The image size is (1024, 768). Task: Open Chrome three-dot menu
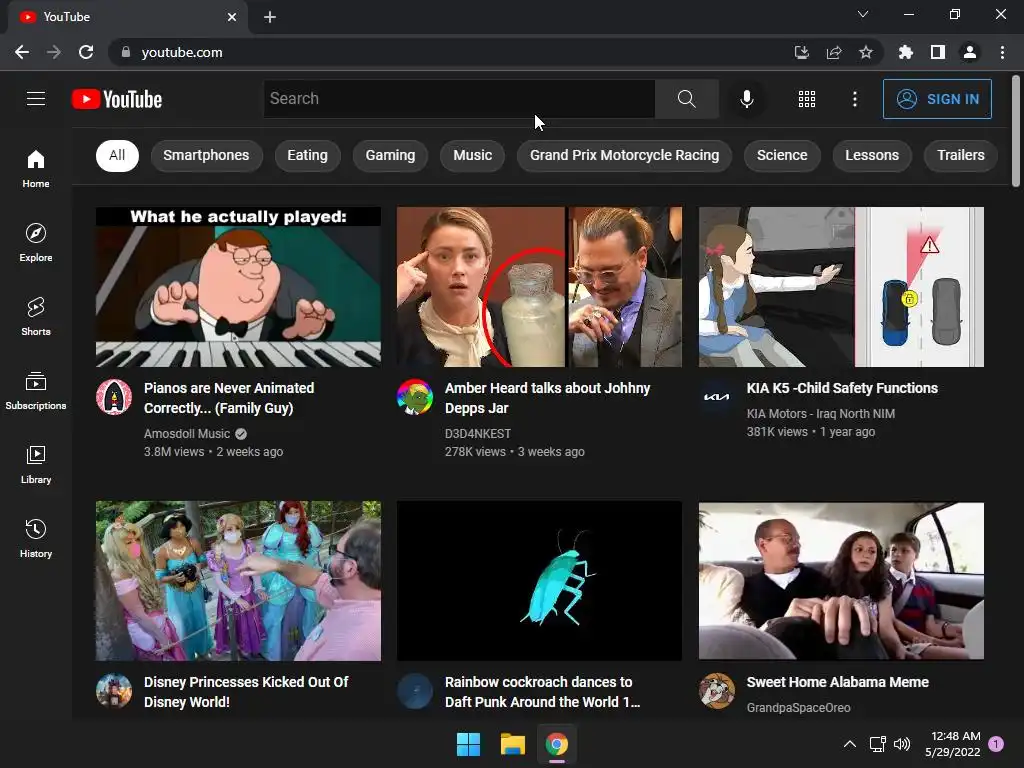(x=1002, y=52)
